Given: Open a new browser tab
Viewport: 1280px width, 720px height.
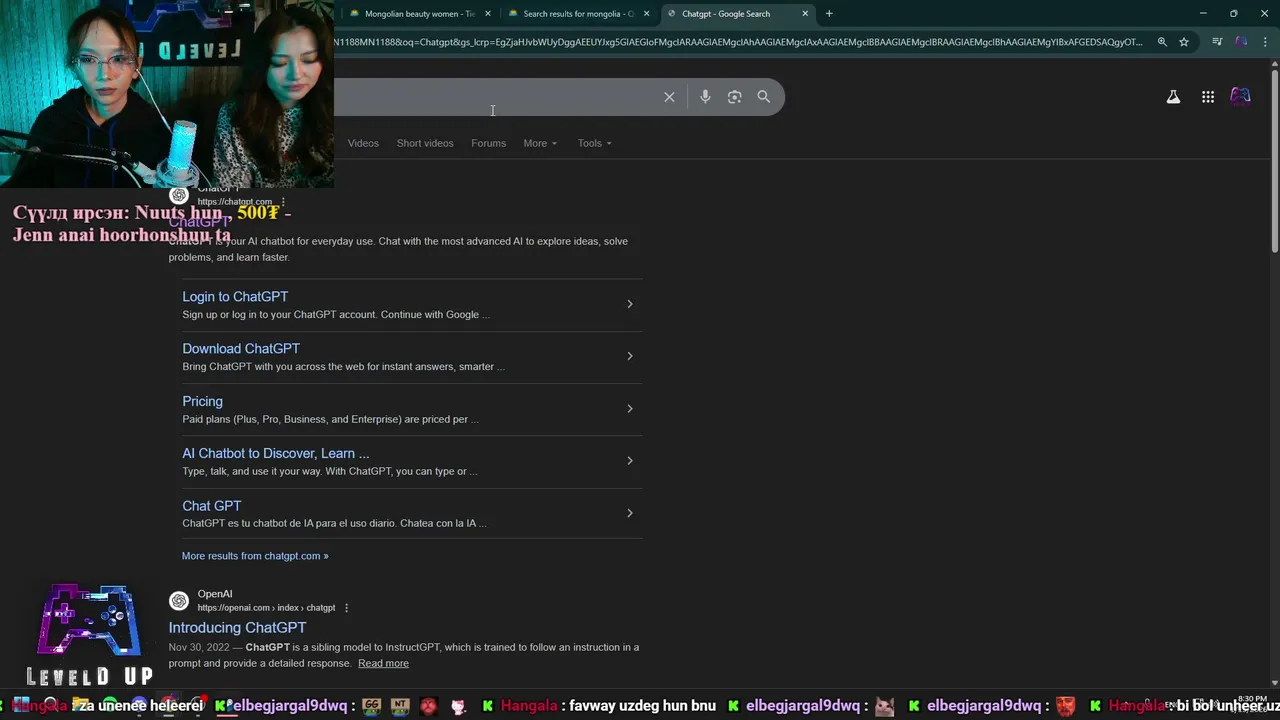Looking at the screenshot, I should pyautogui.click(x=829, y=14).
